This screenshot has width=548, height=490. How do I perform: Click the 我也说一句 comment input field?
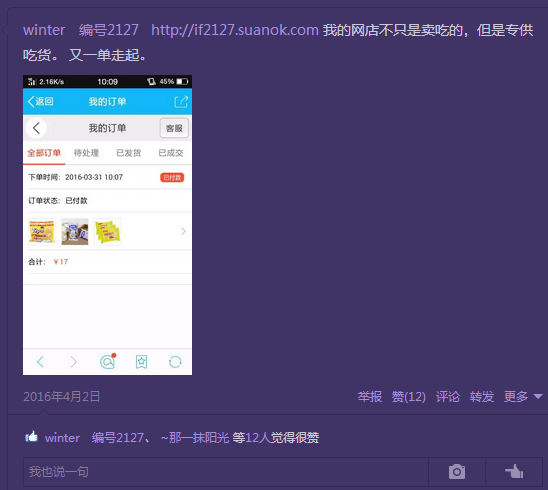[226, 472]
